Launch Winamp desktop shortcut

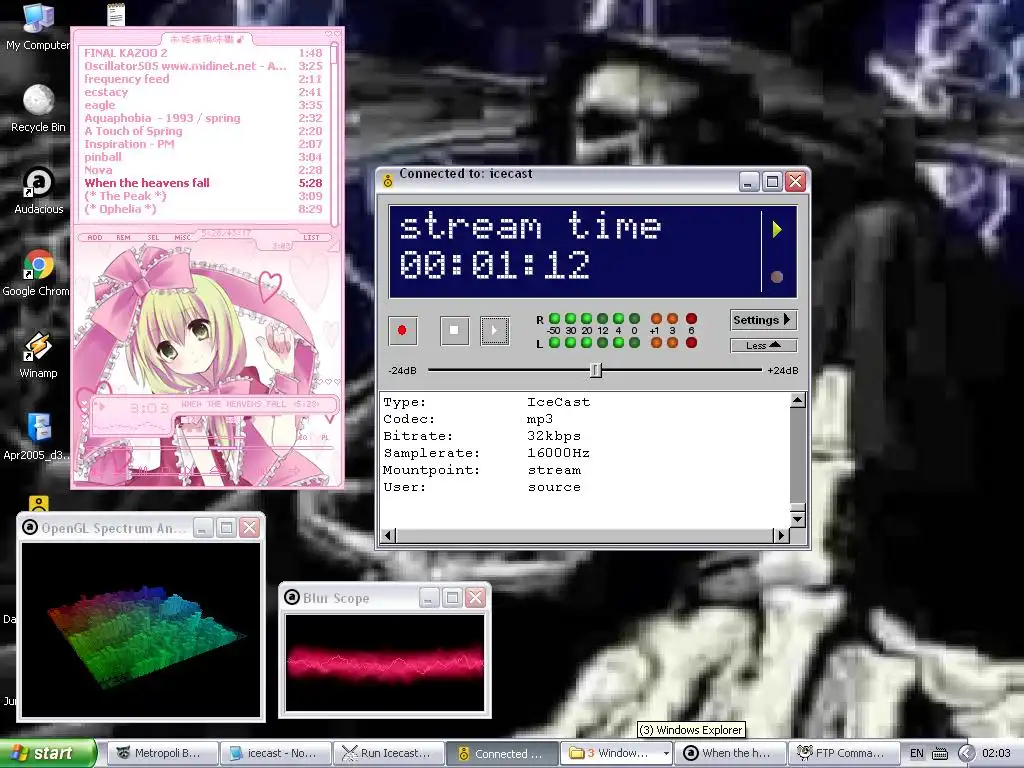pos(38,355)
